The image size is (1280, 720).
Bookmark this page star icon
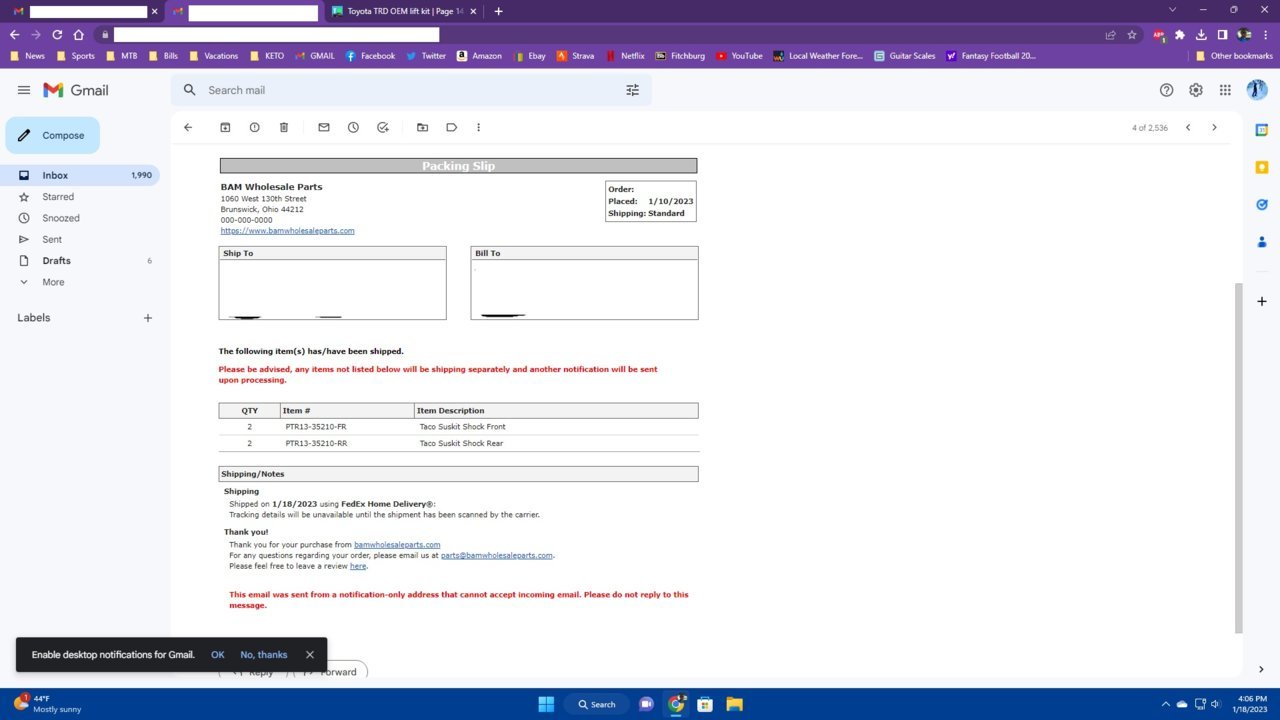[x=1132, y=34]
